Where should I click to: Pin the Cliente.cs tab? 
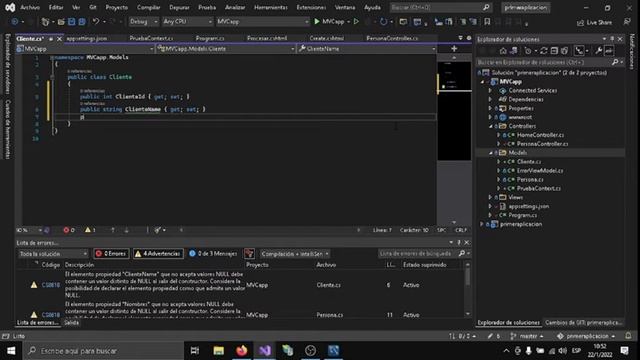coord(51,39)
